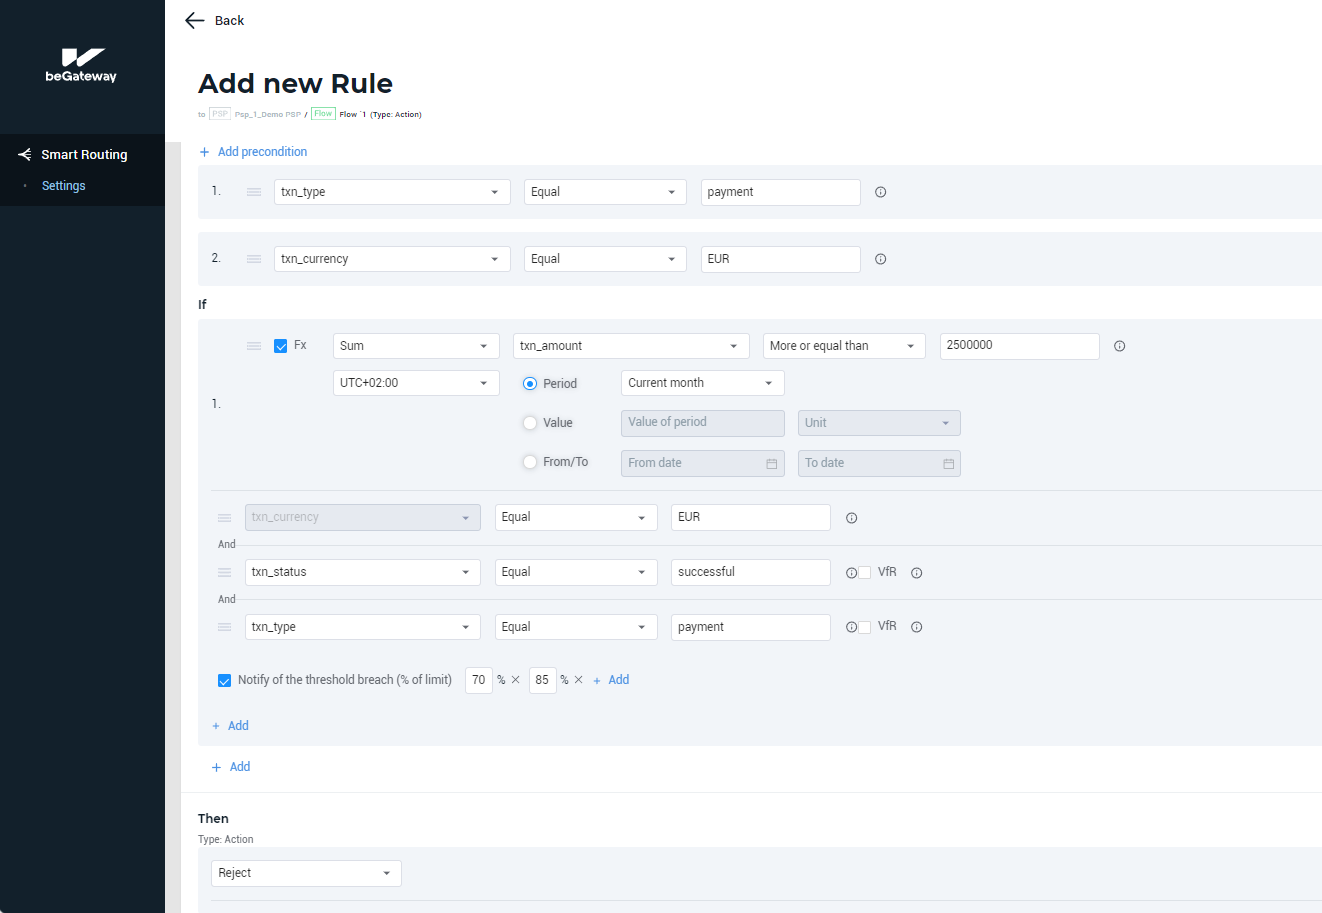Click the 2500000 amount input field

coord(1018,346)
